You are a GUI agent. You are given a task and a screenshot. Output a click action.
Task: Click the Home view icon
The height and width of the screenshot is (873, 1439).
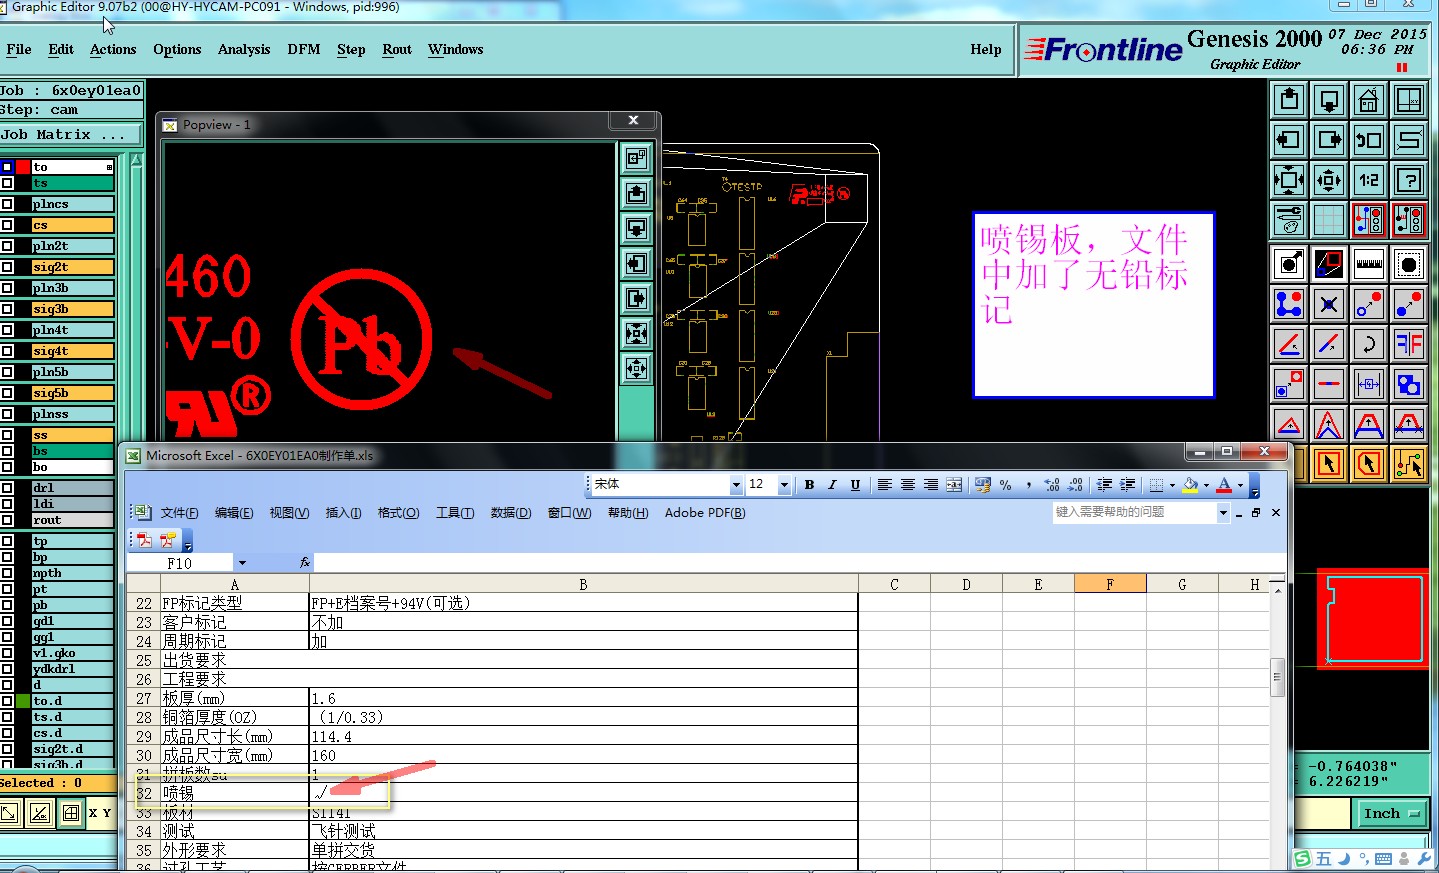1369,100
